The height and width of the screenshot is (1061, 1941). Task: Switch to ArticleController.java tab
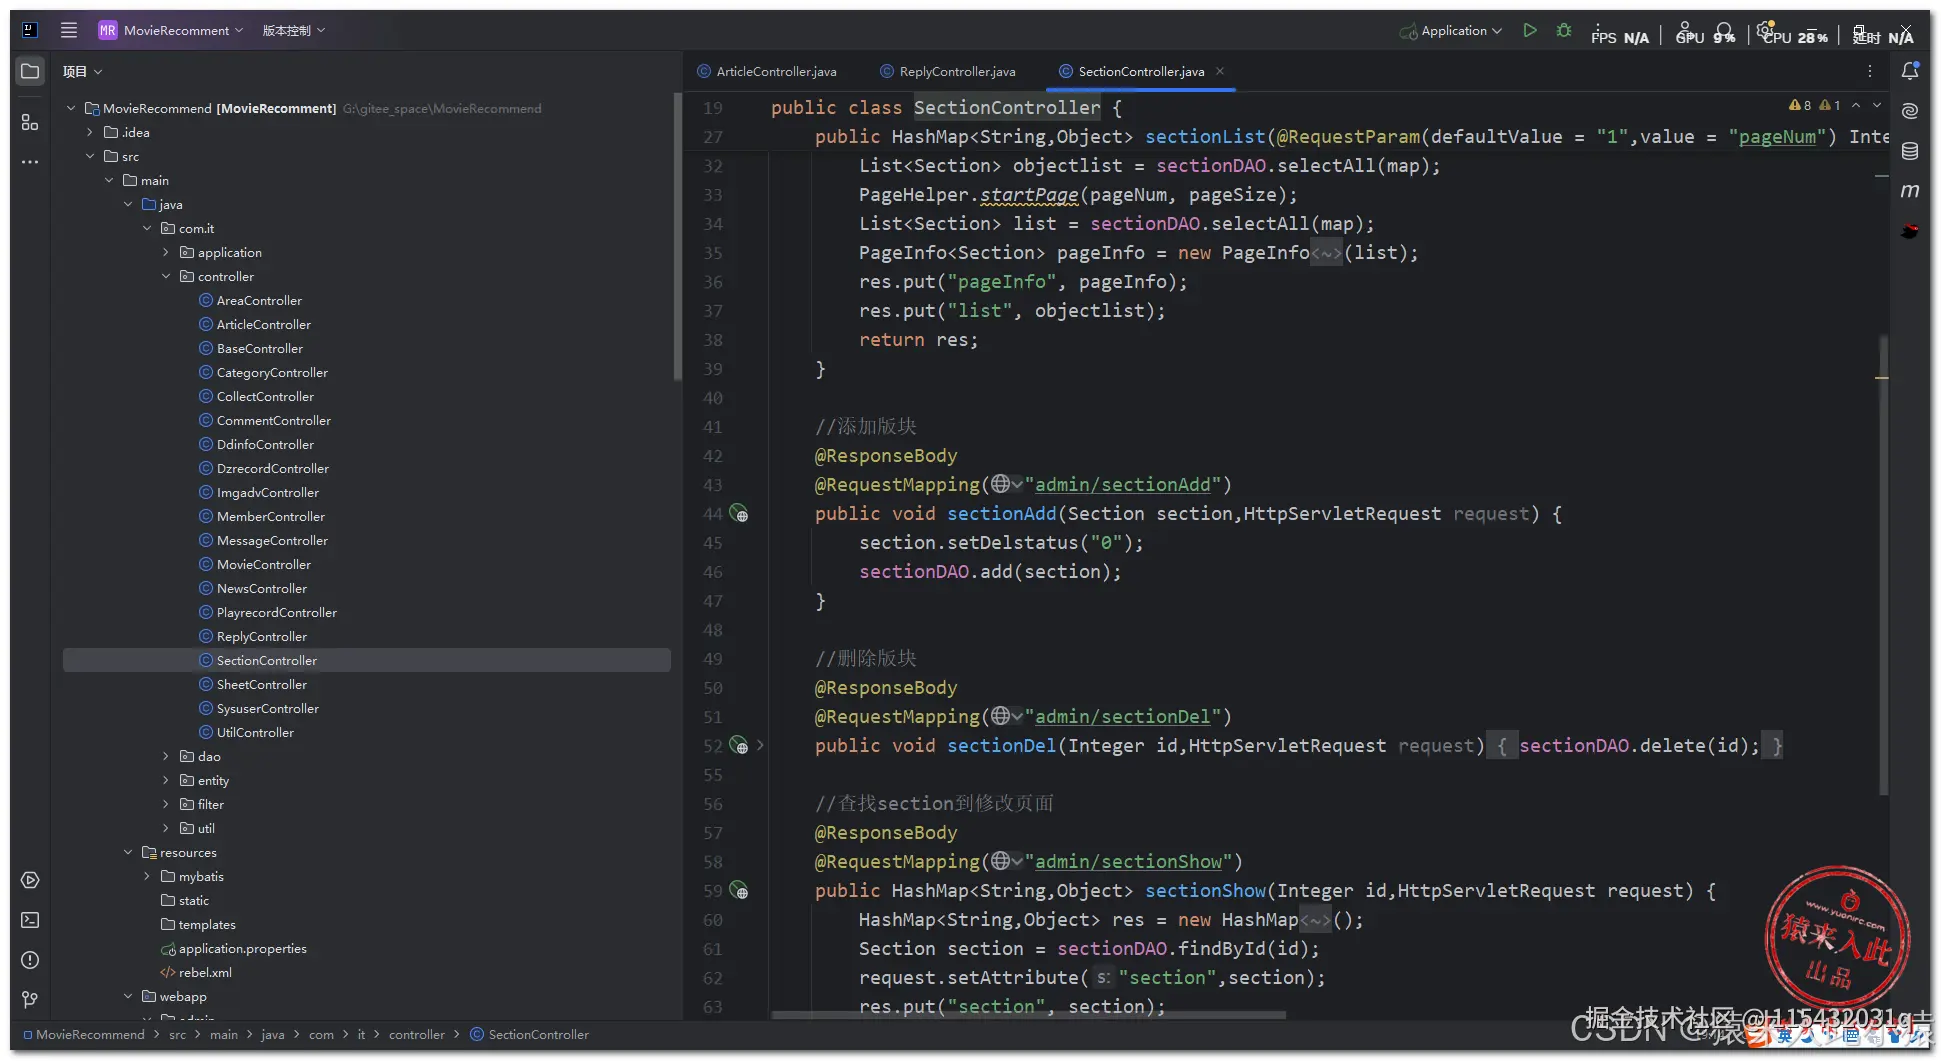point(767,71)
